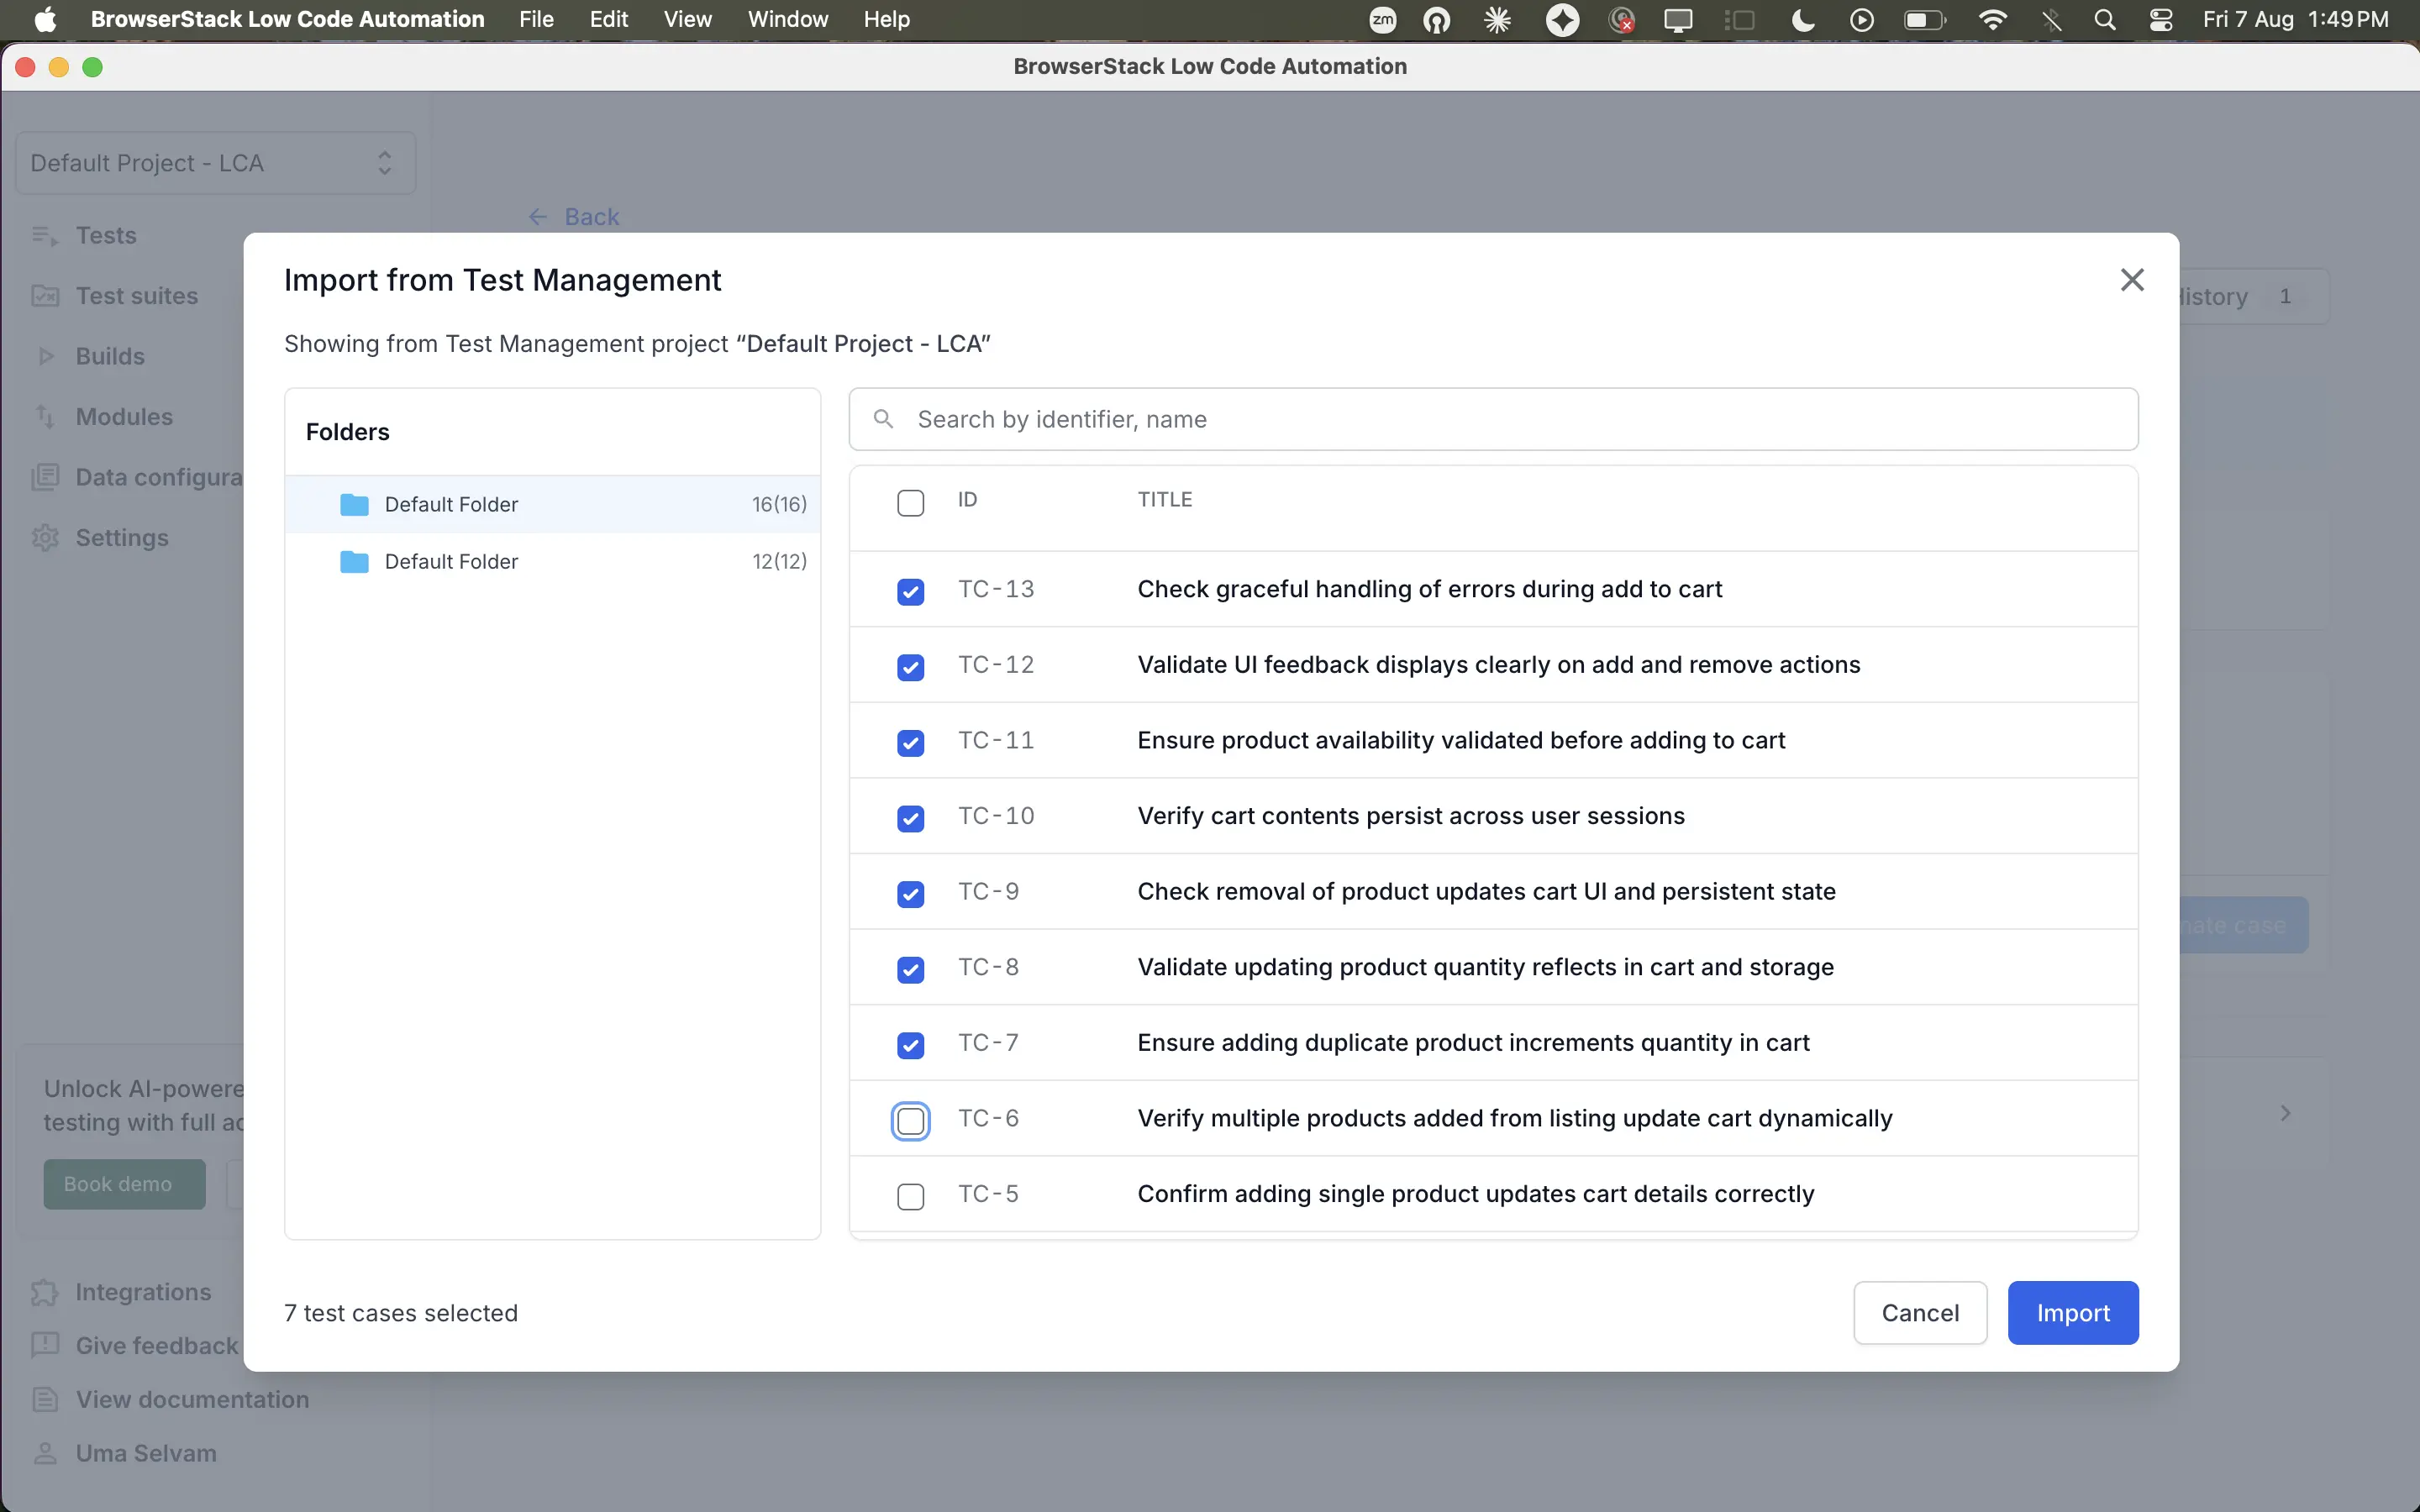Click title 'Check graceful handling of errors during add to cart'
The height and width of the screenshot is (1512, 2420).
click(1430, 589)
